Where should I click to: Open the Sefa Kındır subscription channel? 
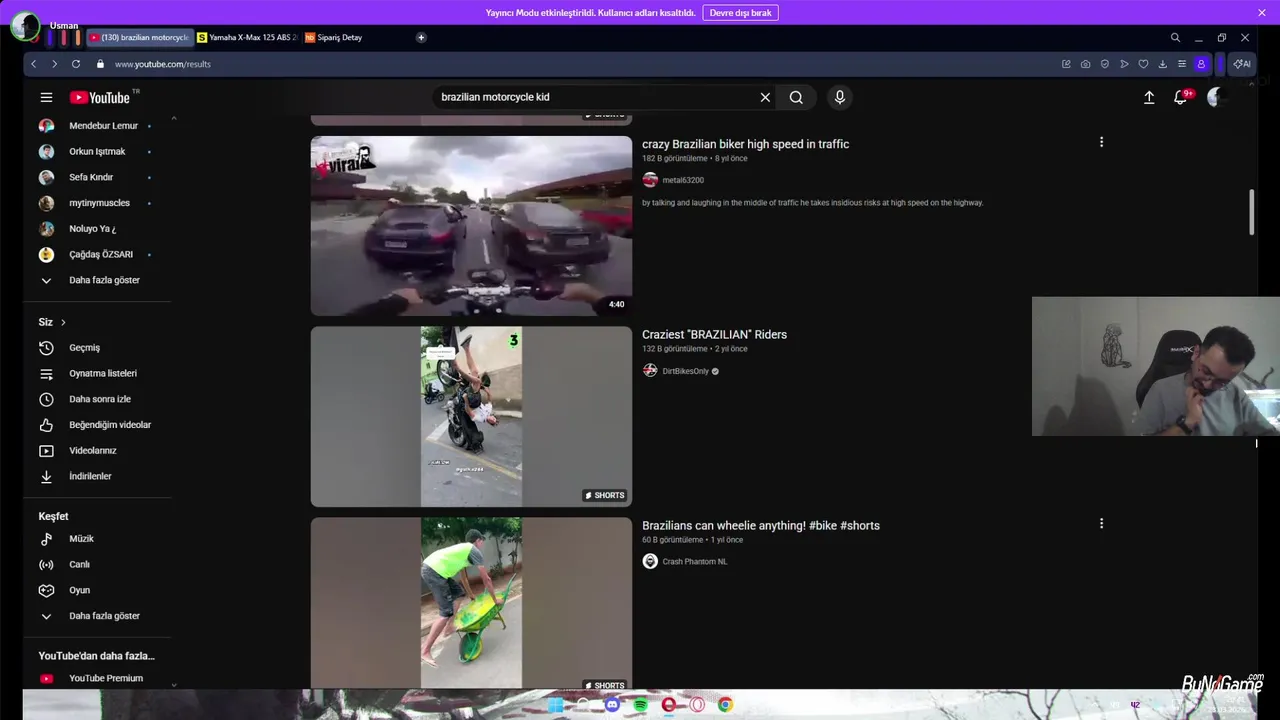pos(91,177)
